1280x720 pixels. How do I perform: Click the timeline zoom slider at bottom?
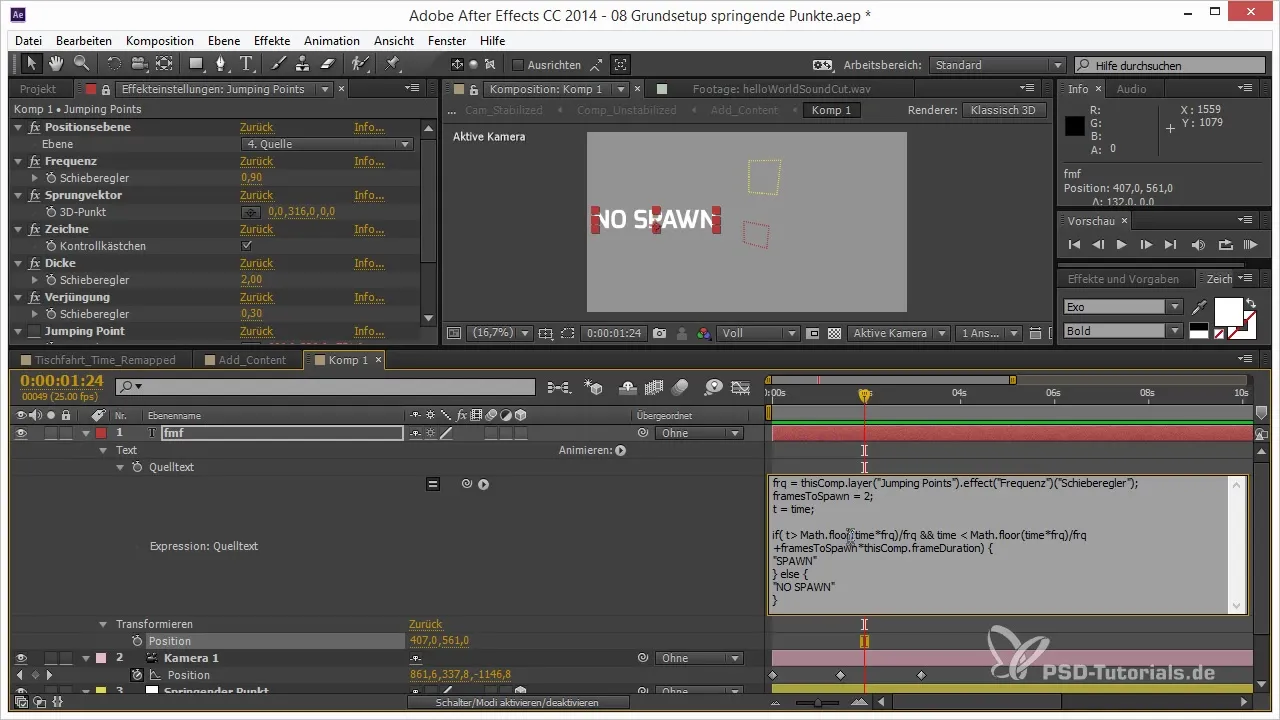pyautogui.click(x=818, y=703)
